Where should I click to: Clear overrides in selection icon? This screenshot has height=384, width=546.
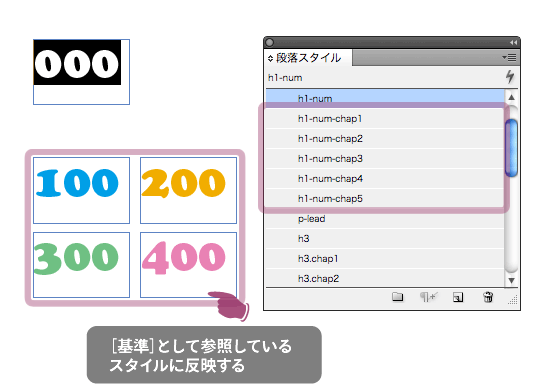(x=428, y=297)
